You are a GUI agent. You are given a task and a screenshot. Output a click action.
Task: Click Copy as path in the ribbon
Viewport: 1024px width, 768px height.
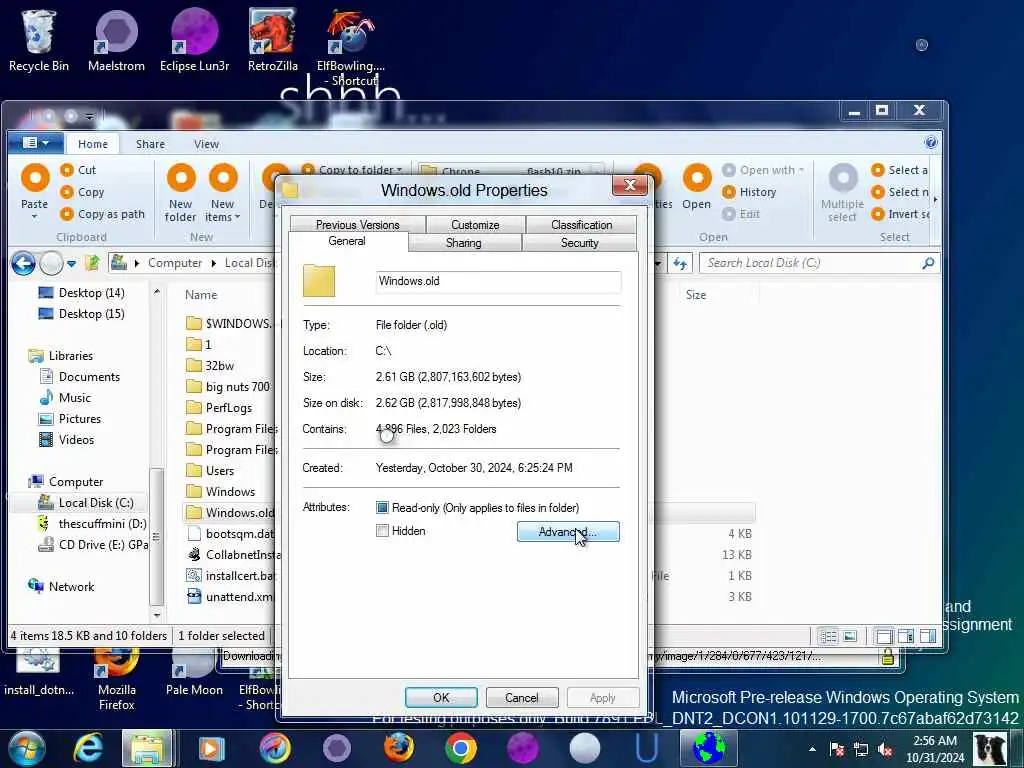103,214
